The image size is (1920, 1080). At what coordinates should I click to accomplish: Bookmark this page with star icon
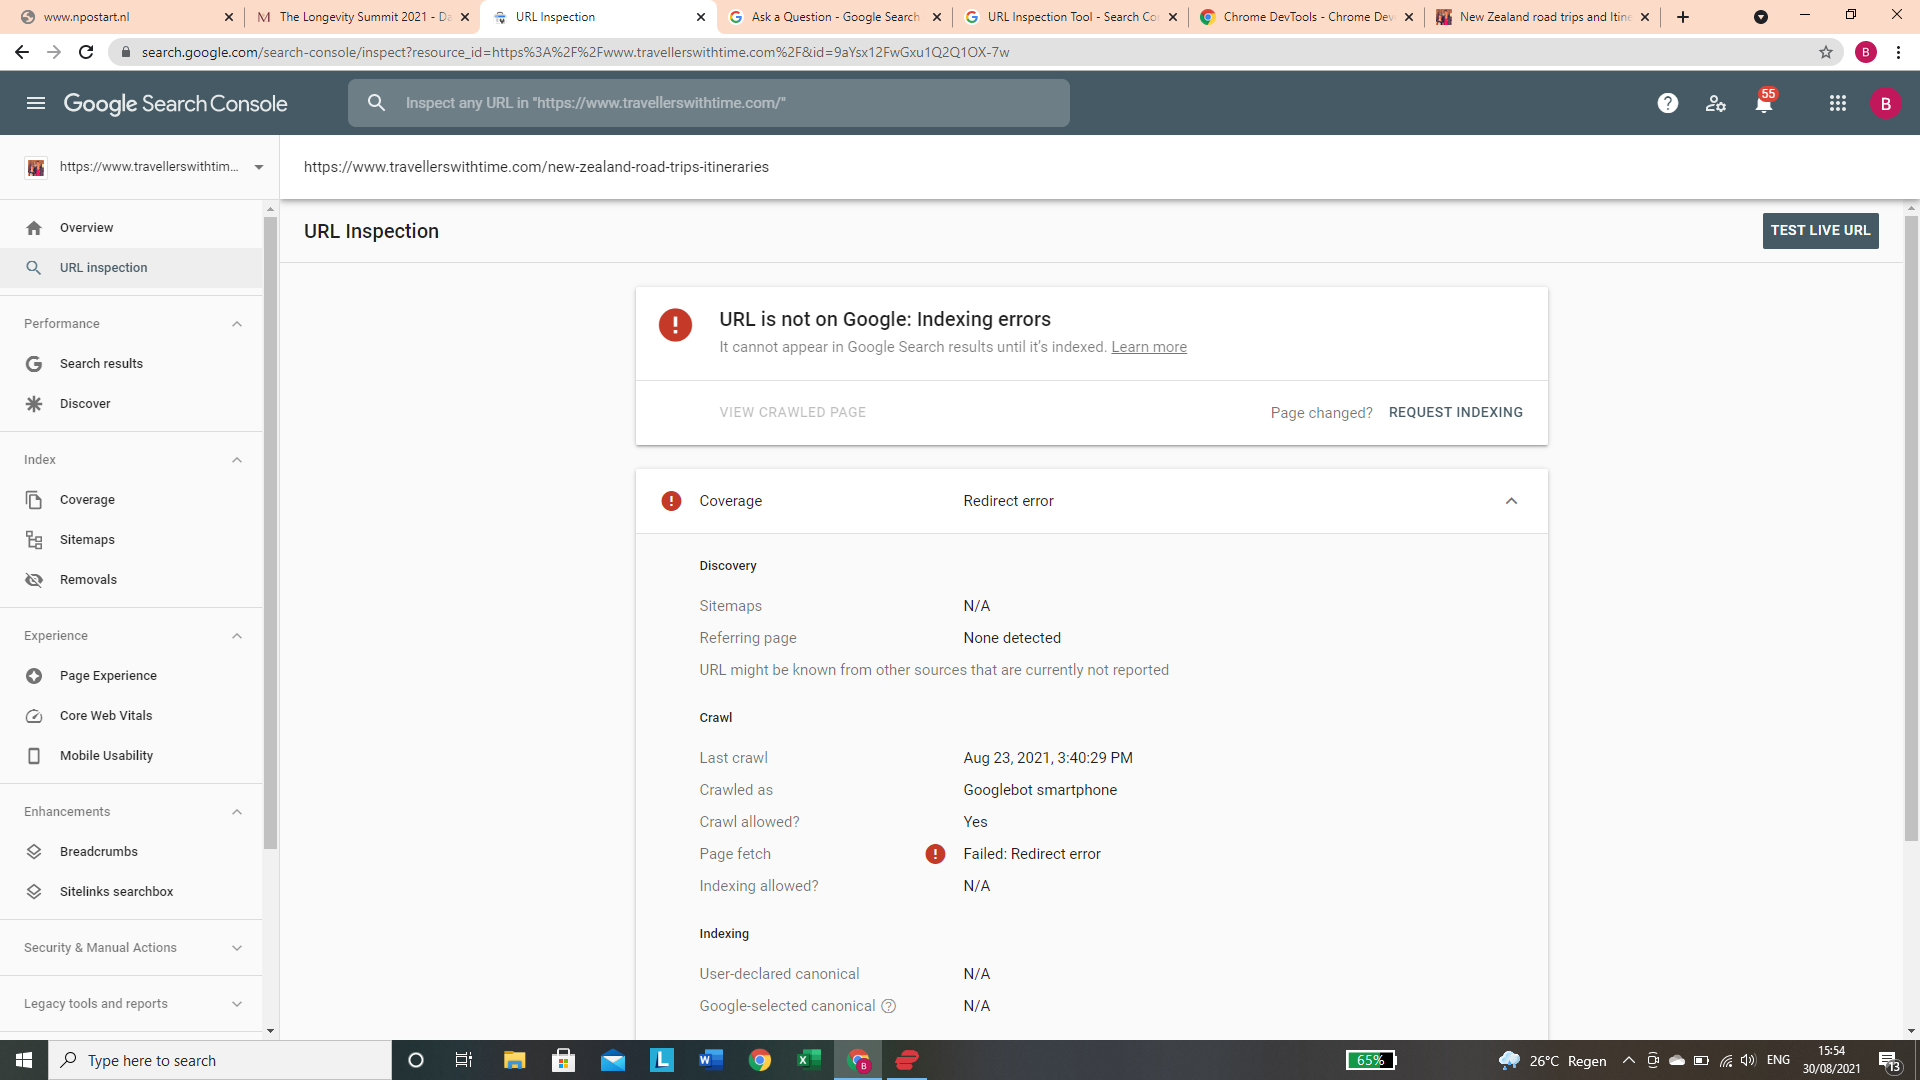tap(1825, 52)
